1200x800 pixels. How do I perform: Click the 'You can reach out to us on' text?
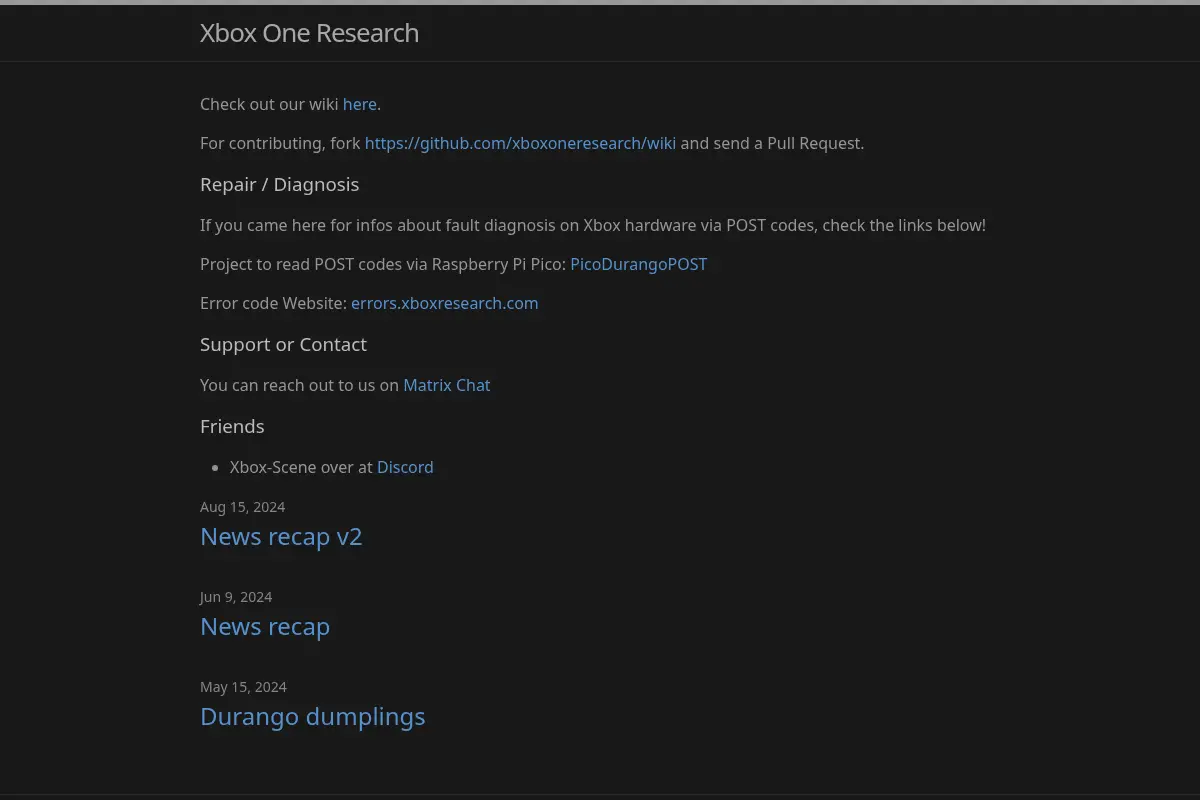pyautogui.click(x=299, y=385)
